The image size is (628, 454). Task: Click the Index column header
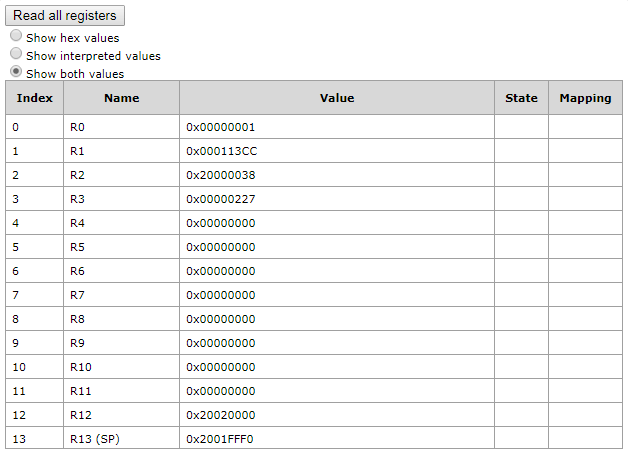tap(35, 98)
